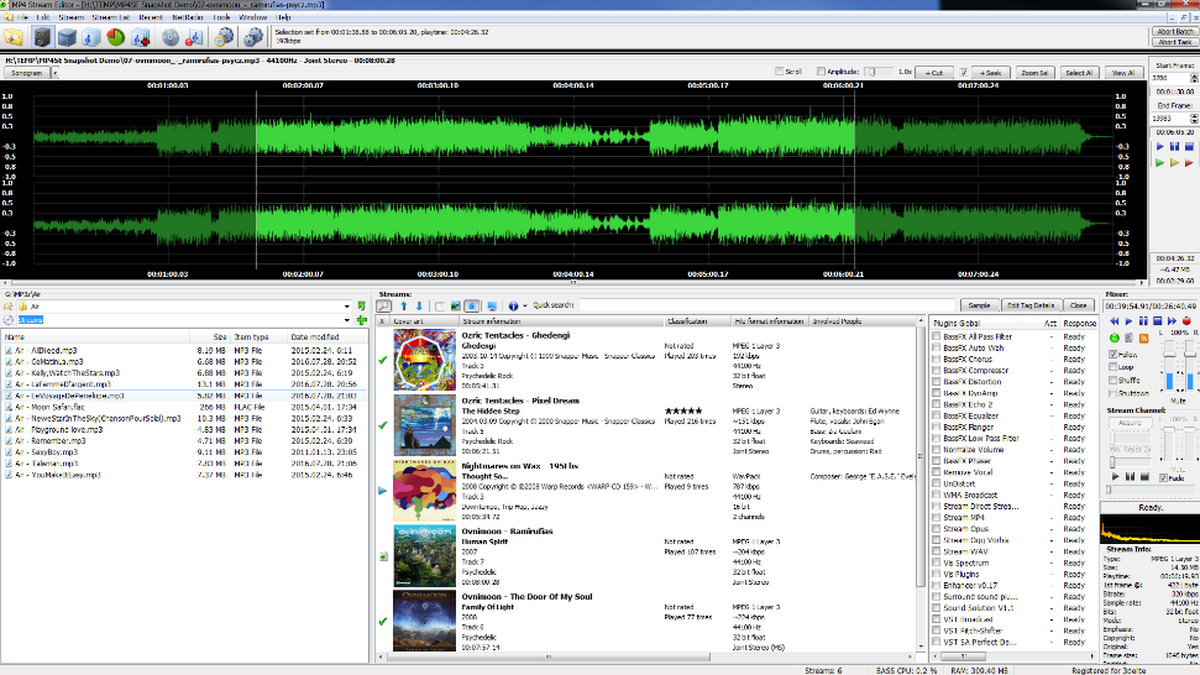Enable the Loop checkbox in Mixer

pos(1112,367)
